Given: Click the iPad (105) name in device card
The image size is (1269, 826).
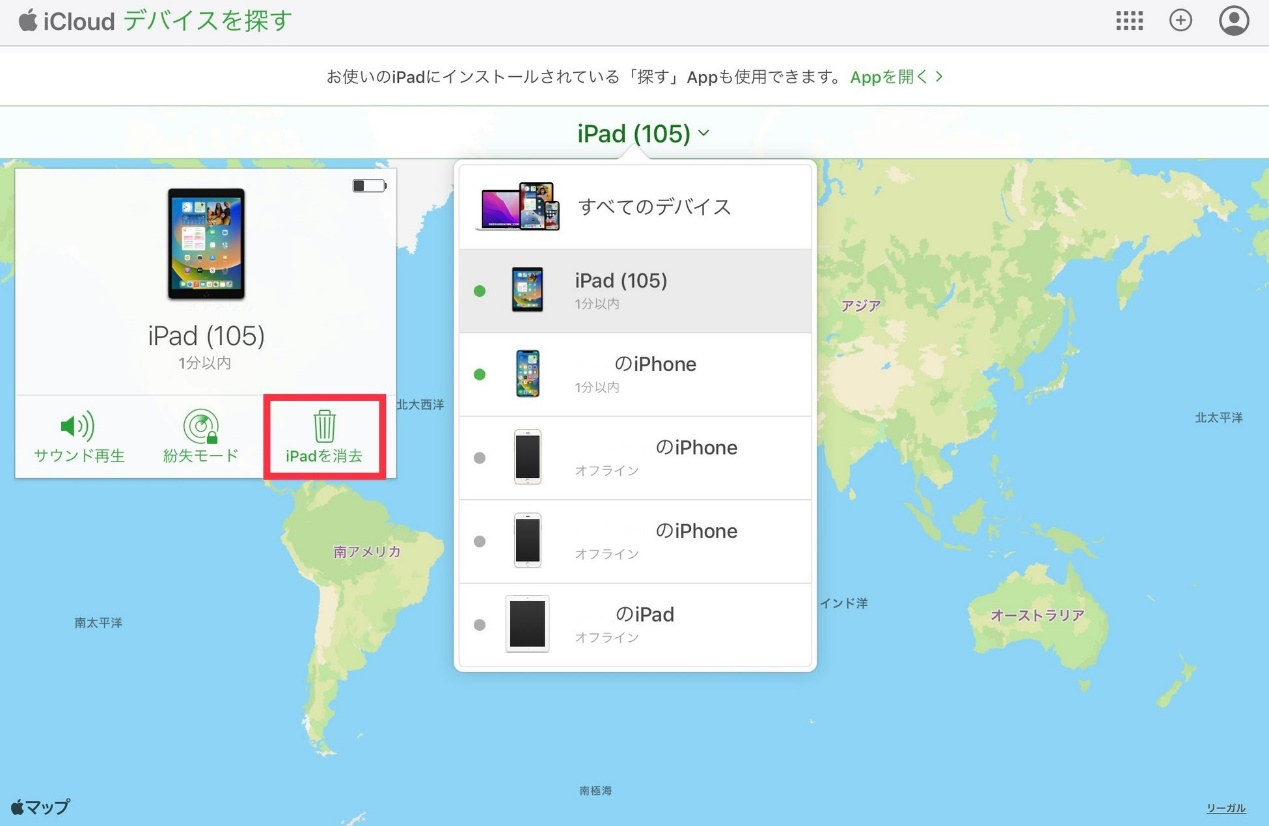Looking at the screenshot, I should pos(206,336).
